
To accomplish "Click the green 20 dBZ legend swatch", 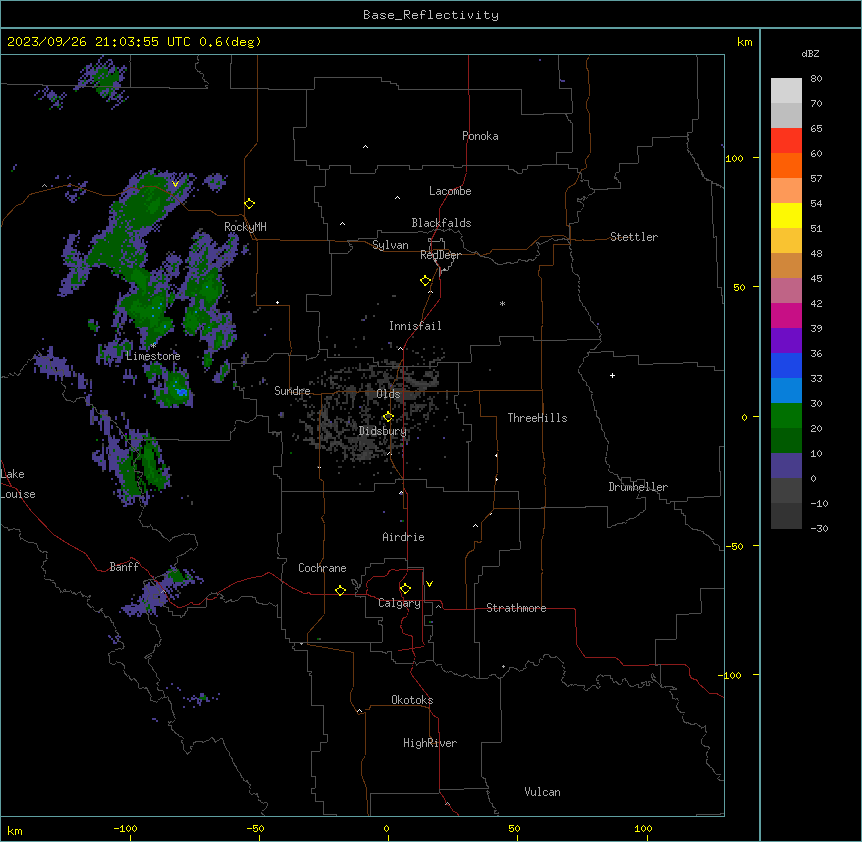I will [786, 416].
